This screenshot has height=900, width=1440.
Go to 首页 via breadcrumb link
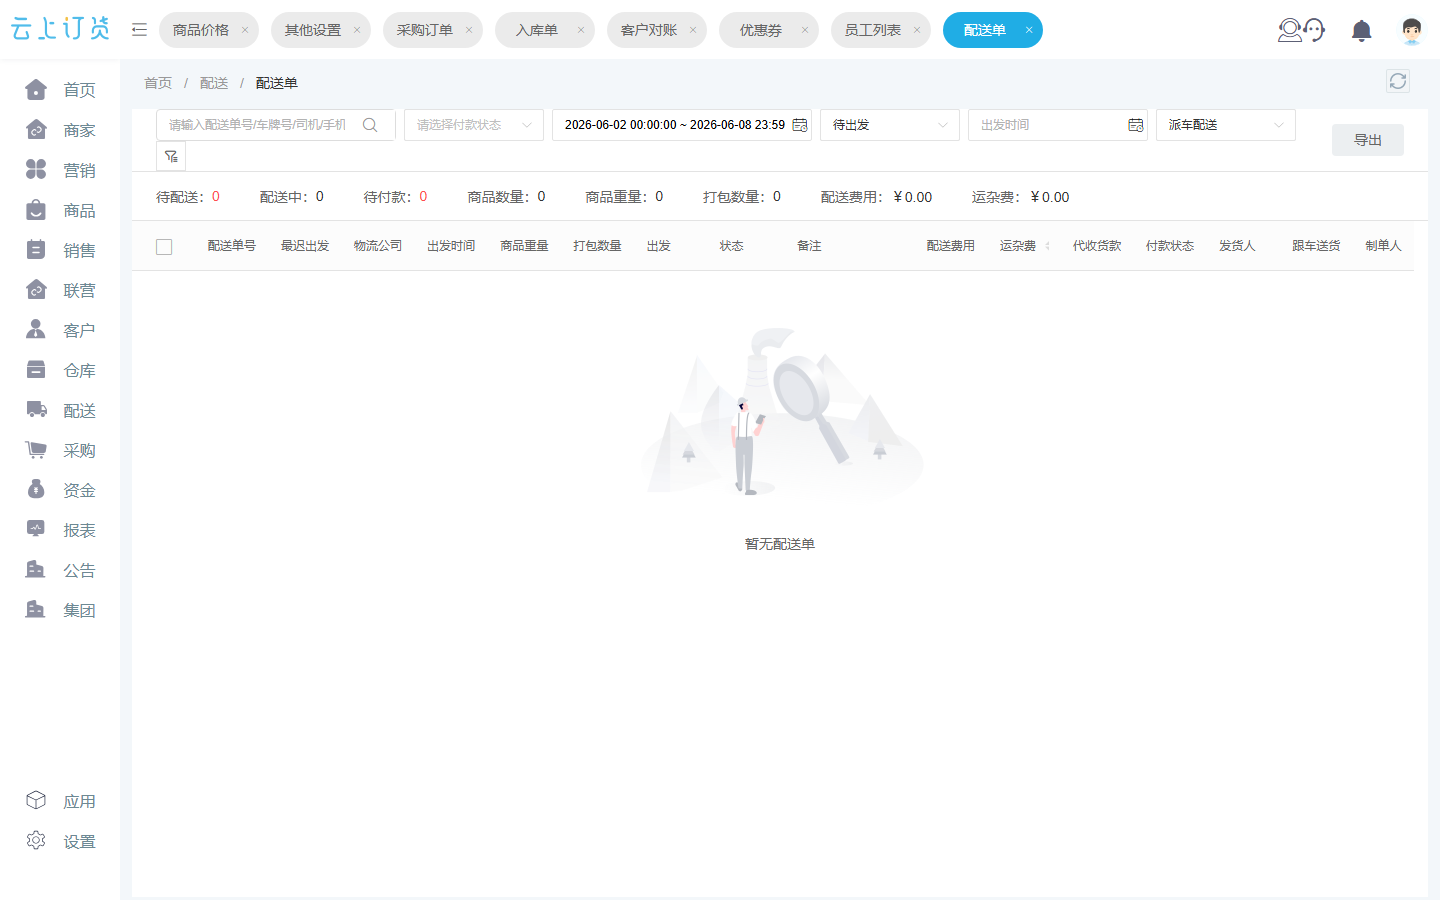pos(158,83)
